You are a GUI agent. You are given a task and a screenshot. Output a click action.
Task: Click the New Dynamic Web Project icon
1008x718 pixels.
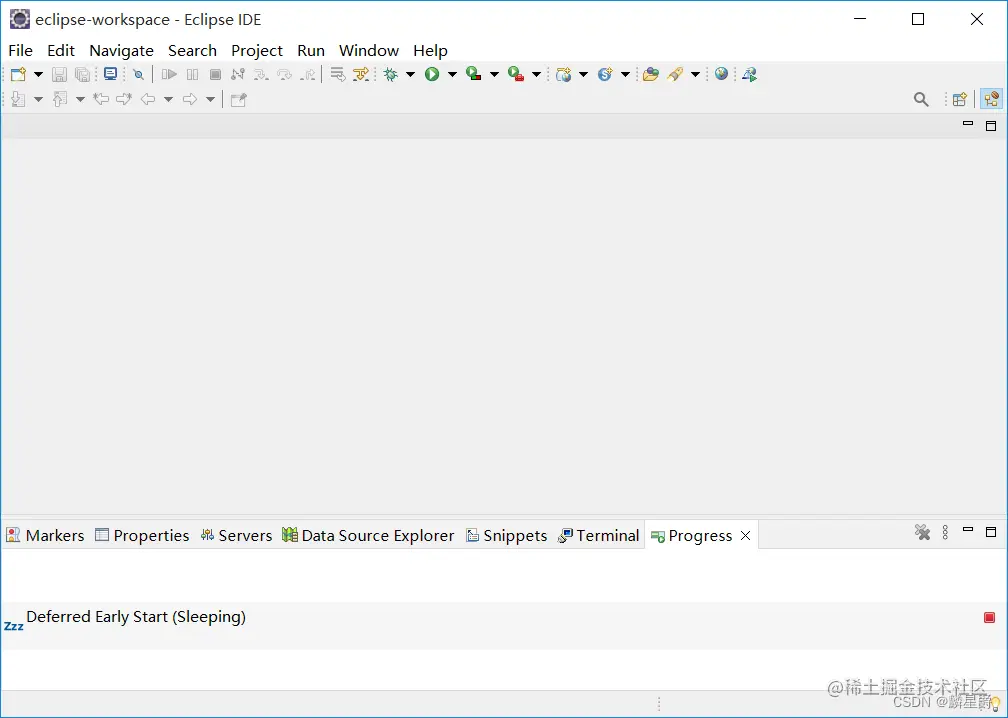(564, 75)
